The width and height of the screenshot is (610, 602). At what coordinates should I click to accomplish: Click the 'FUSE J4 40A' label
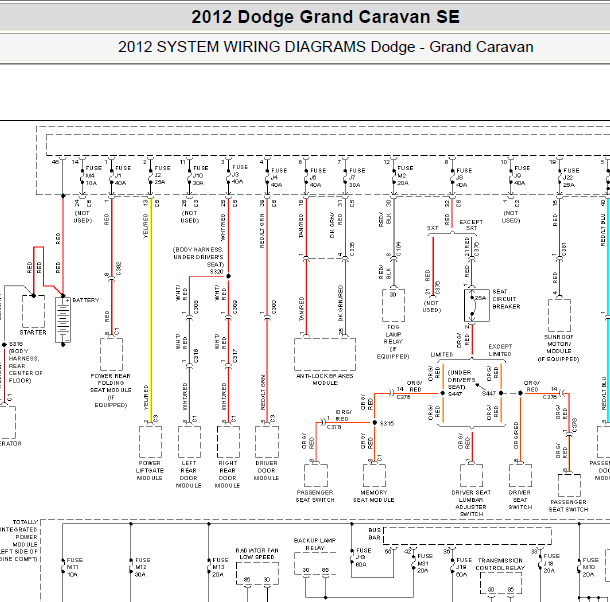pyautogui.click(x=279, y=178)
